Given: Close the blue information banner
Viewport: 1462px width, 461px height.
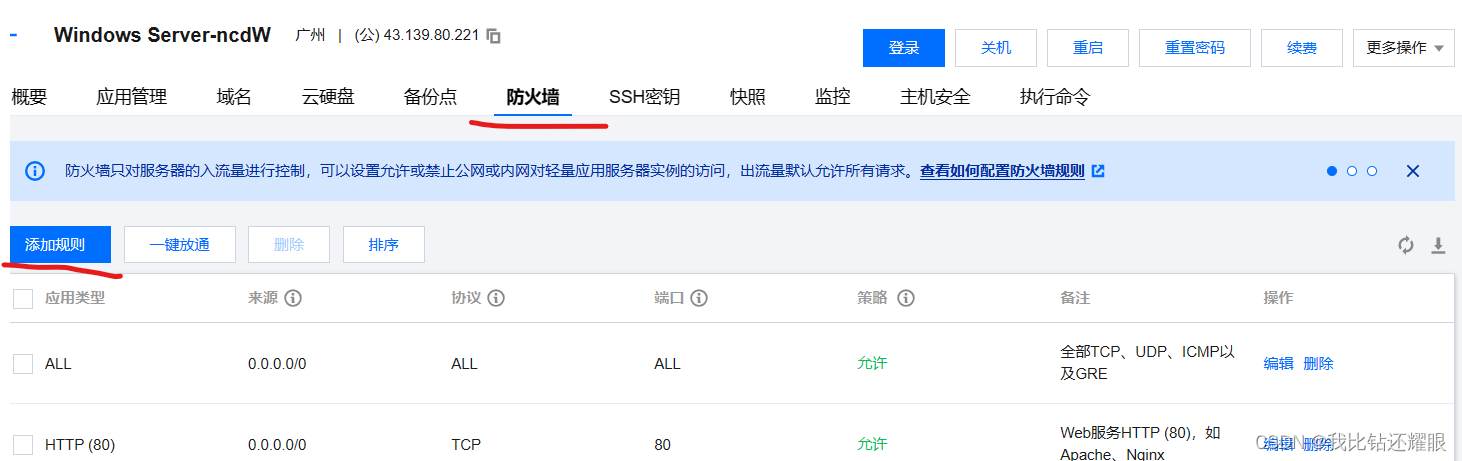Looking at the screenshot, I should coord(1413,171).
